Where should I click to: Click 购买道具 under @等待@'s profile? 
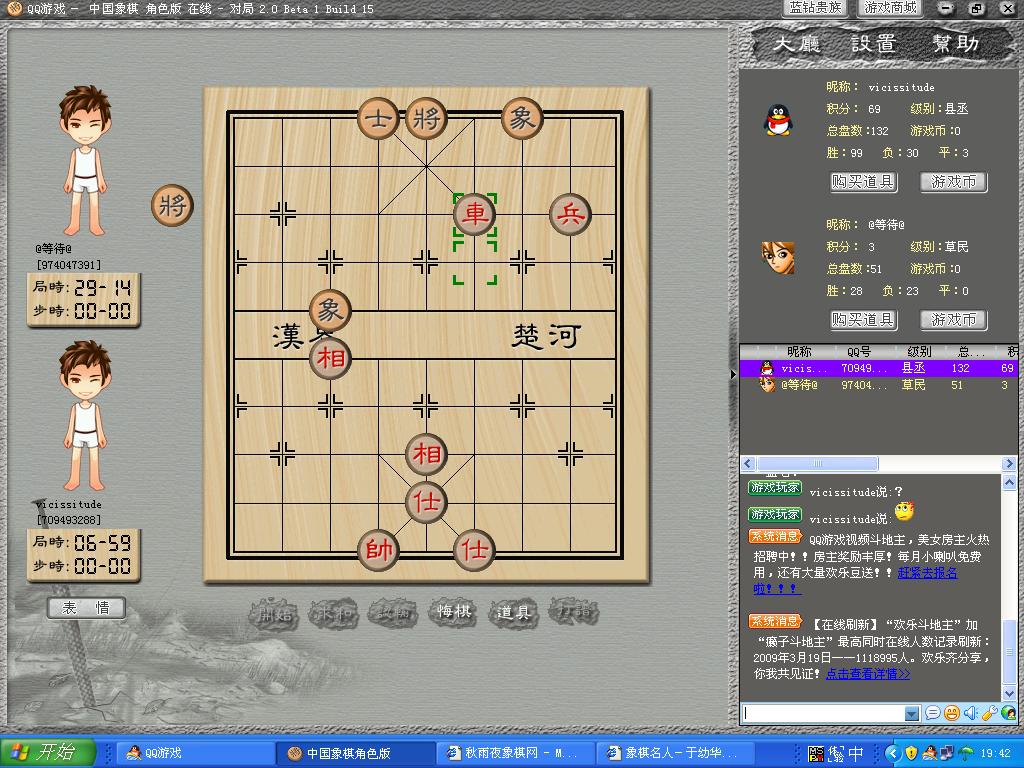pos(863,319)
